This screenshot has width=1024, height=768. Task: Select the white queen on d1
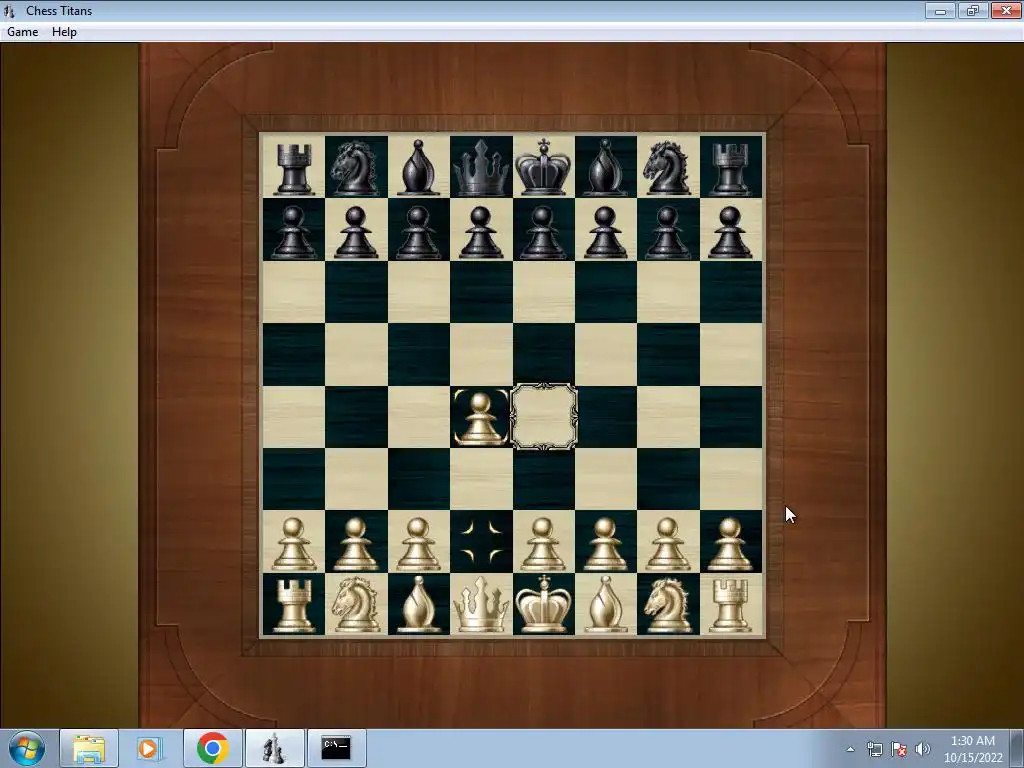click(481, 605)
